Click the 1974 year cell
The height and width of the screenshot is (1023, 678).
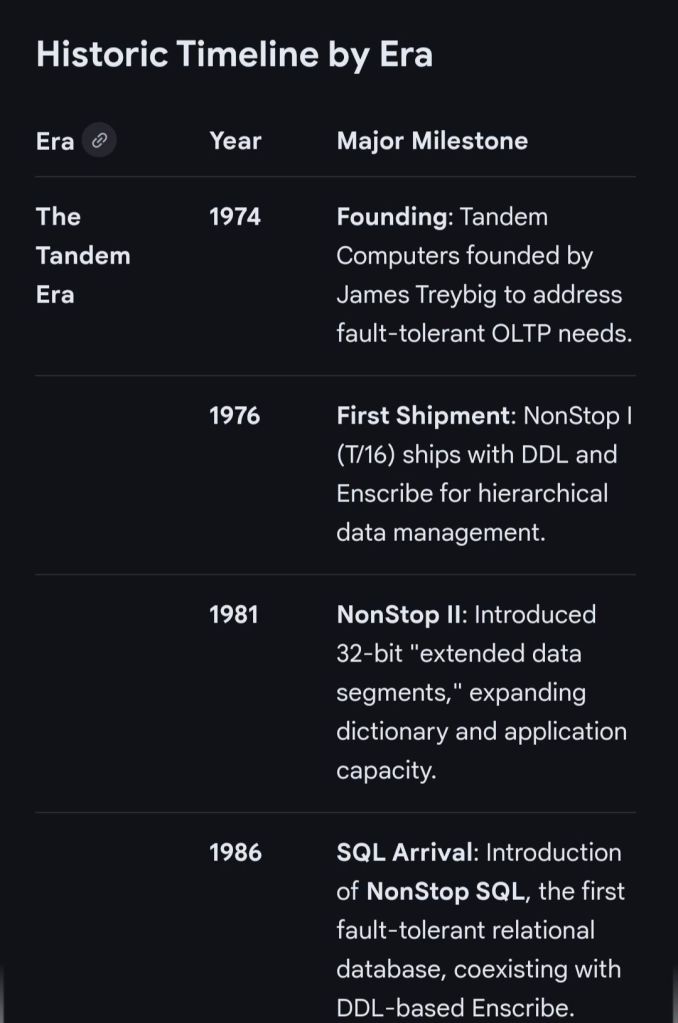point(235,216)
